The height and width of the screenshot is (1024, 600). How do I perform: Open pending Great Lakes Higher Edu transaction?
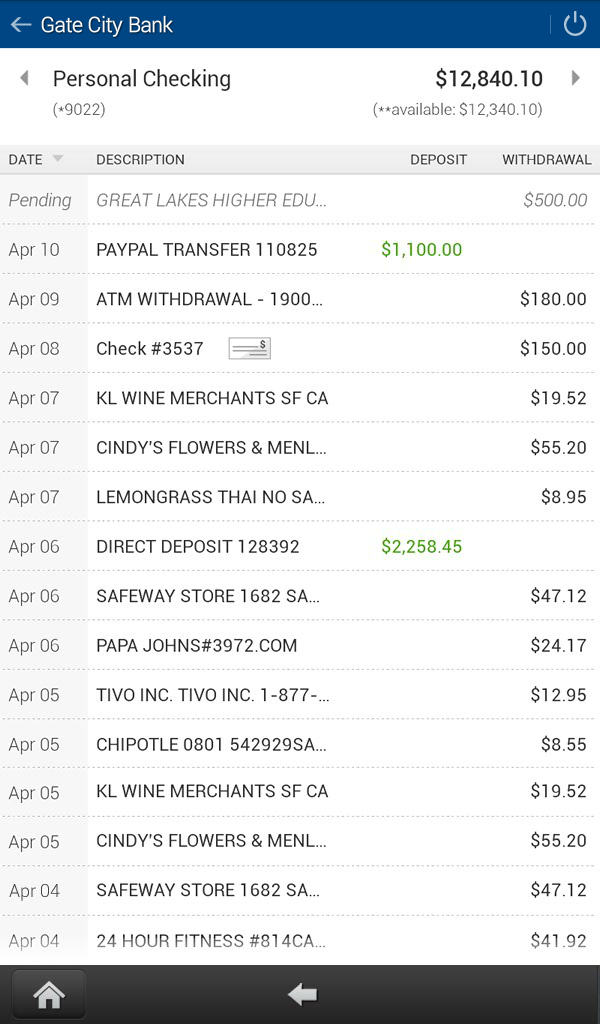(300, 200)
